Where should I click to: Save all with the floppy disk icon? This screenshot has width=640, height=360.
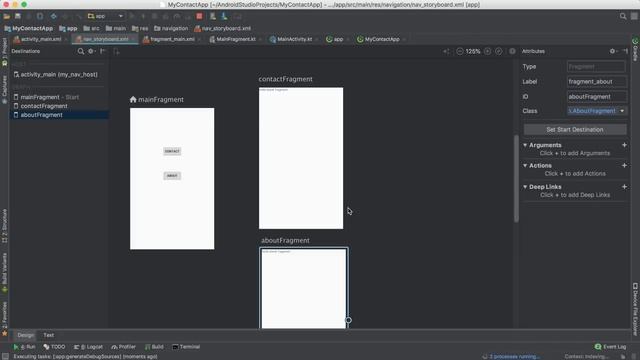(x=18, y=16)
